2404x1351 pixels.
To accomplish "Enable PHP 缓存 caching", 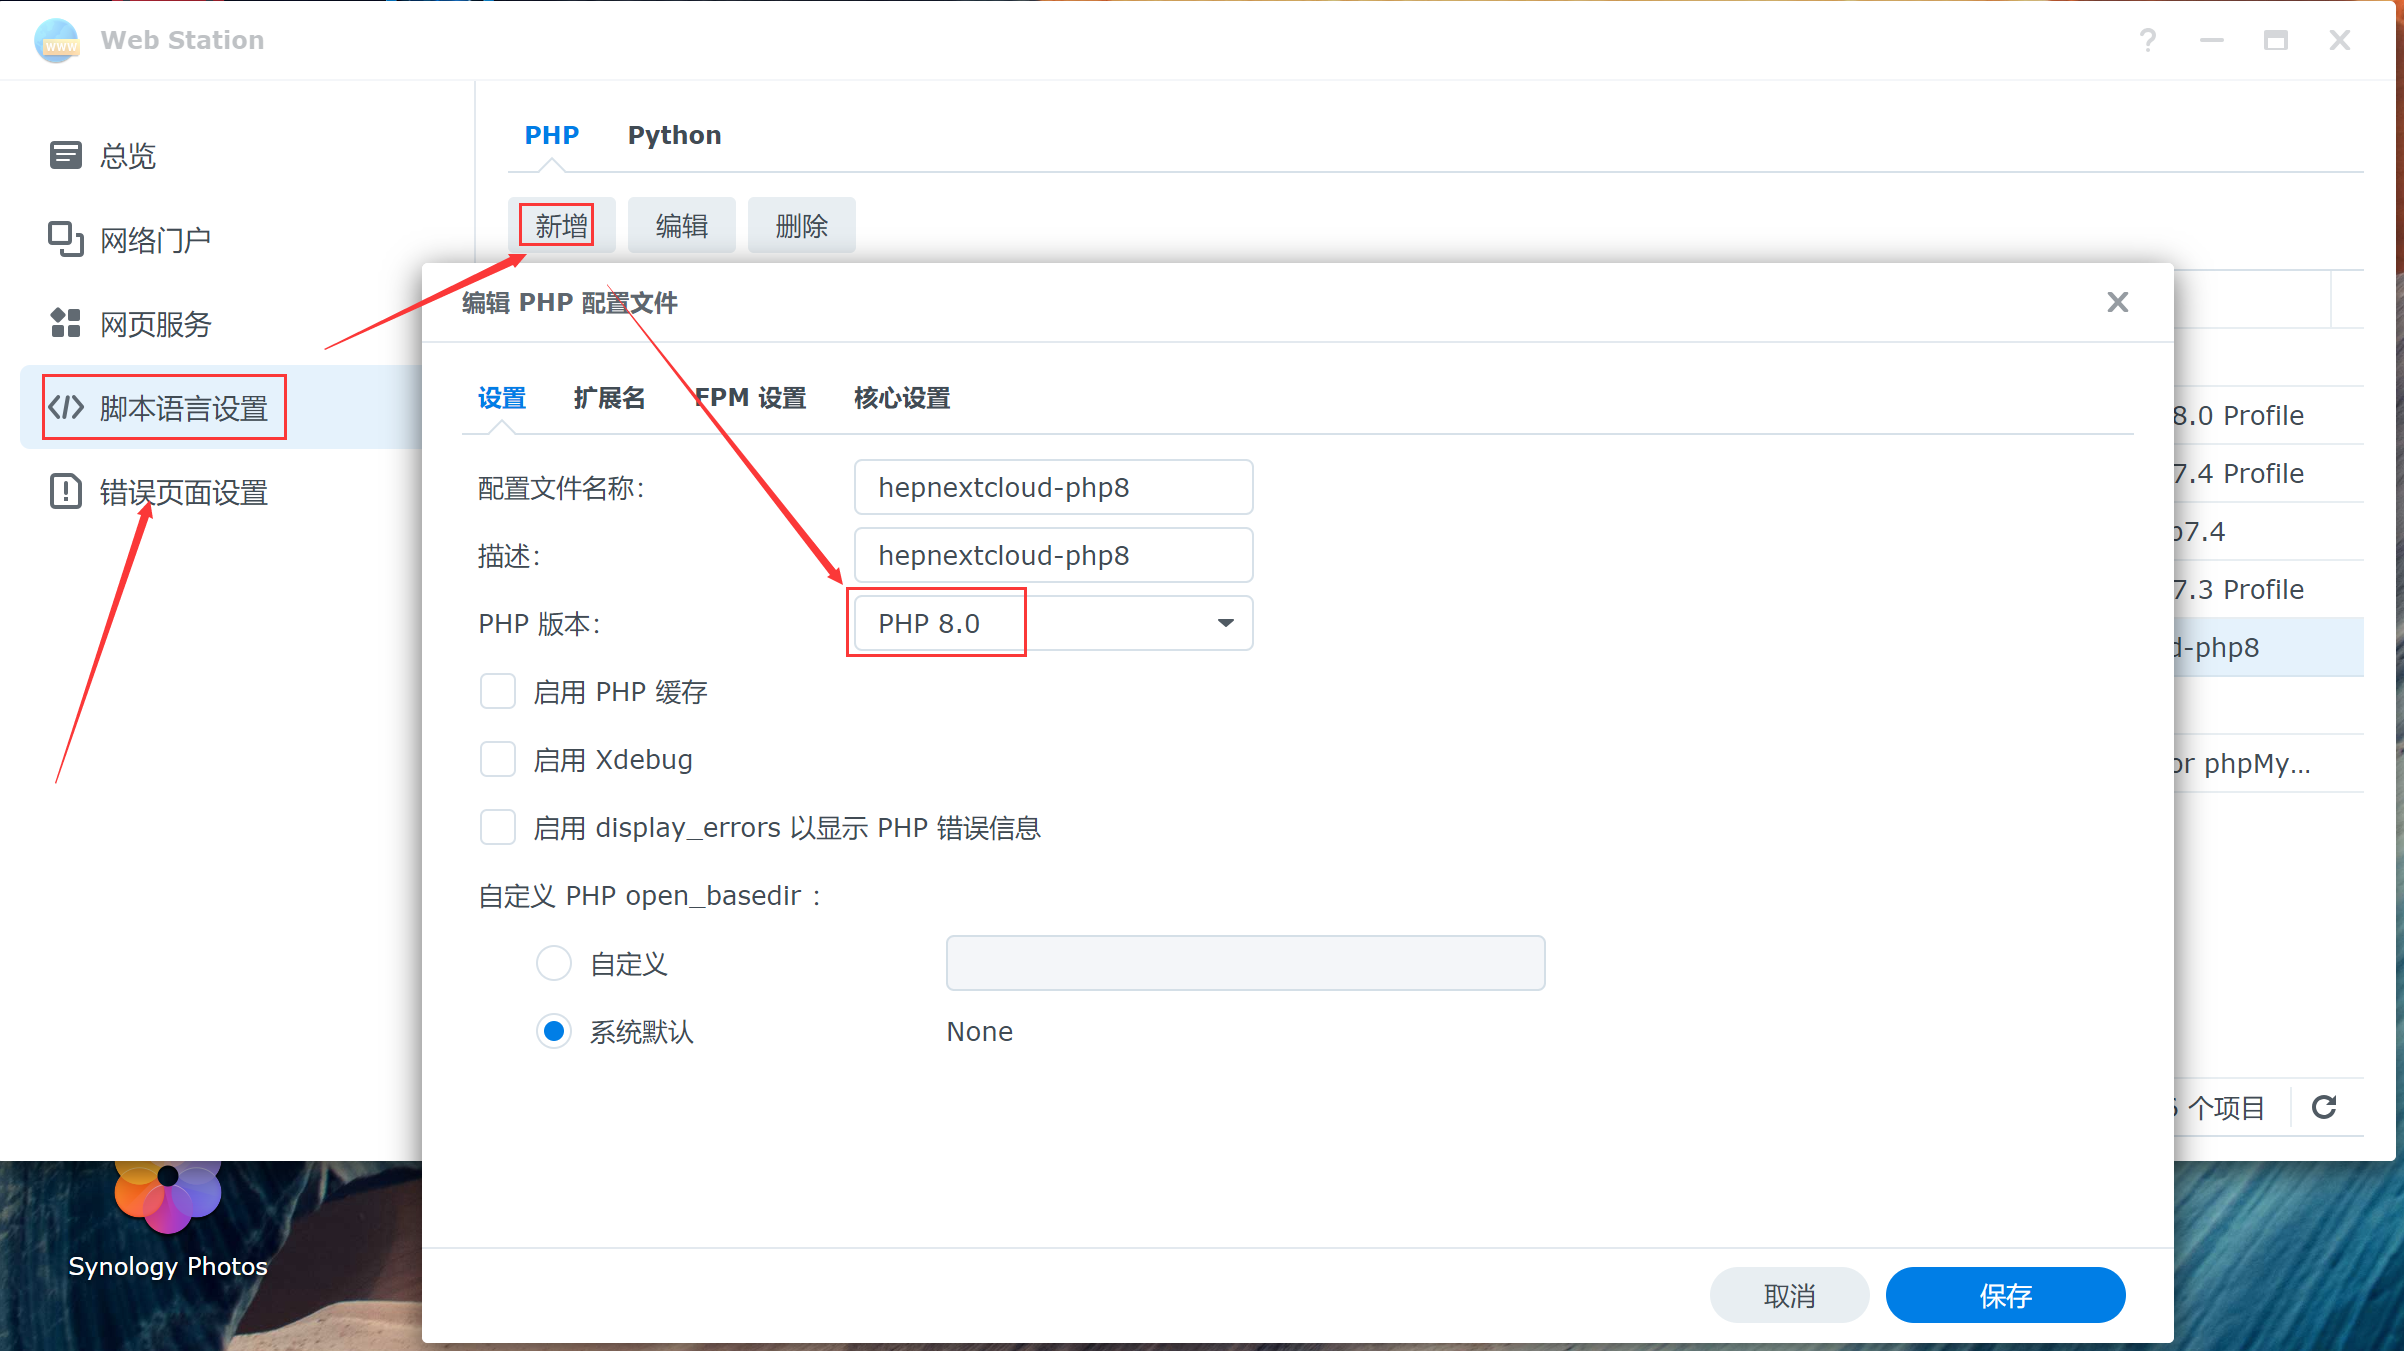I will [497, 691].
